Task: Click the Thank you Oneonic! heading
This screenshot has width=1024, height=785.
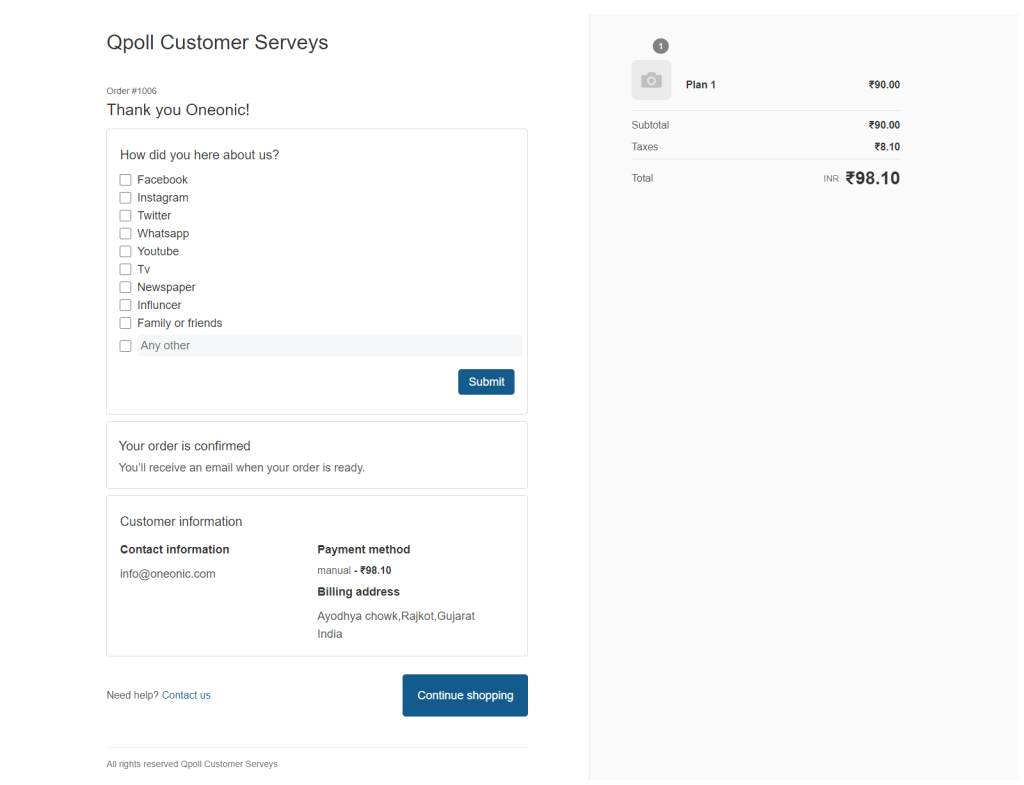Action: pyautogui.click(x=178, y=110)
